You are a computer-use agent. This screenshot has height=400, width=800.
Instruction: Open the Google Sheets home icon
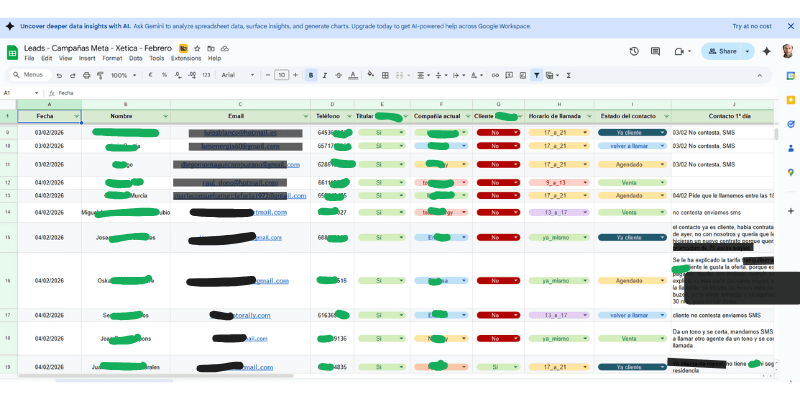coord(12,52)
